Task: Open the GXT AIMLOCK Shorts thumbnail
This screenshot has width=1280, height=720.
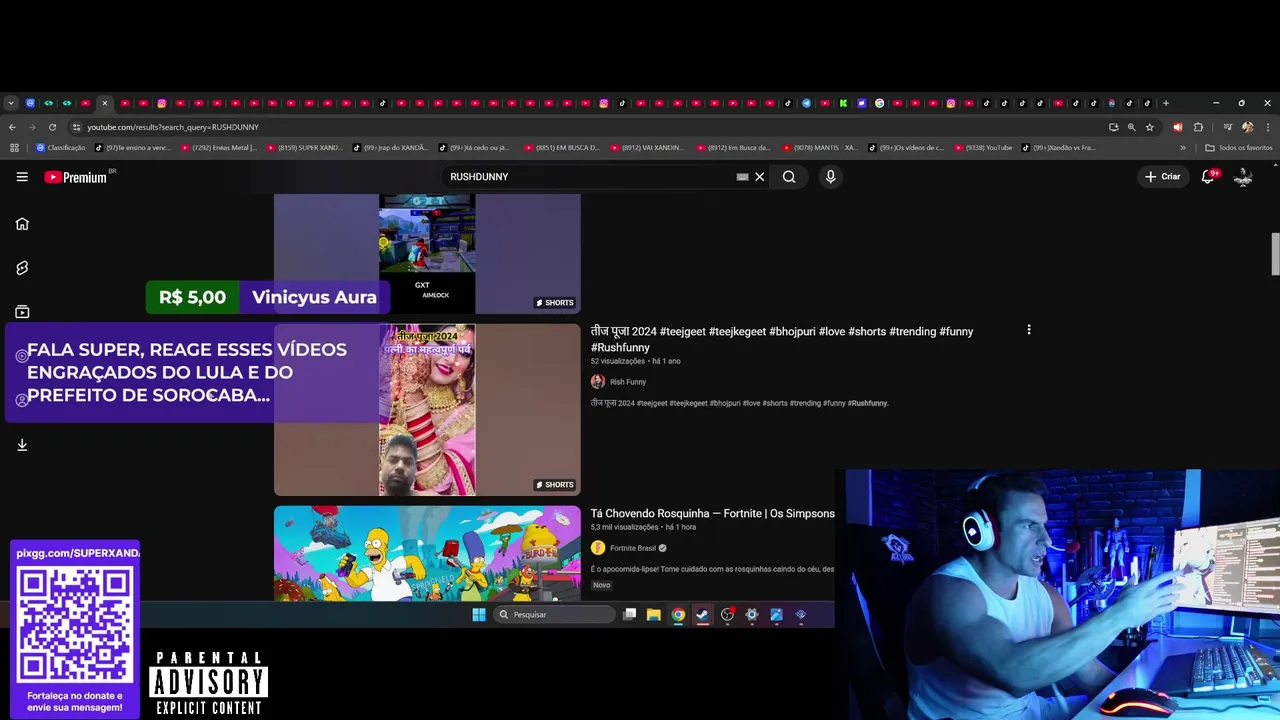Action: [427, 253]
